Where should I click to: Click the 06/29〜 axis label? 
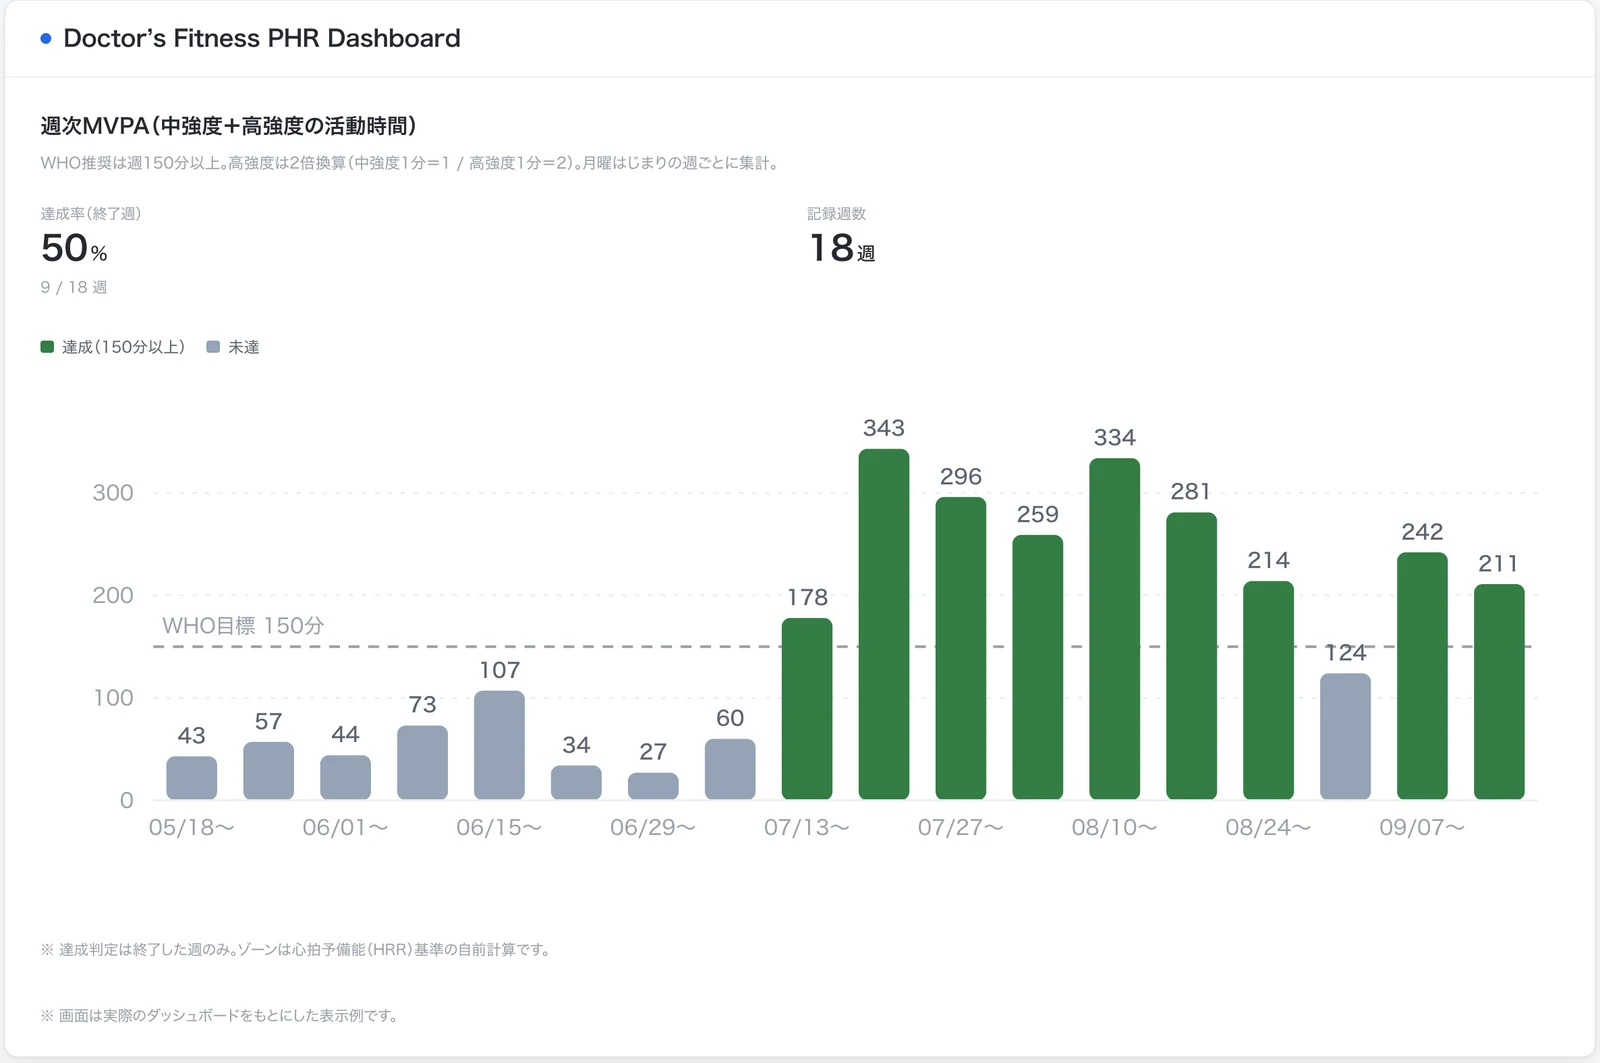point(653,828)
